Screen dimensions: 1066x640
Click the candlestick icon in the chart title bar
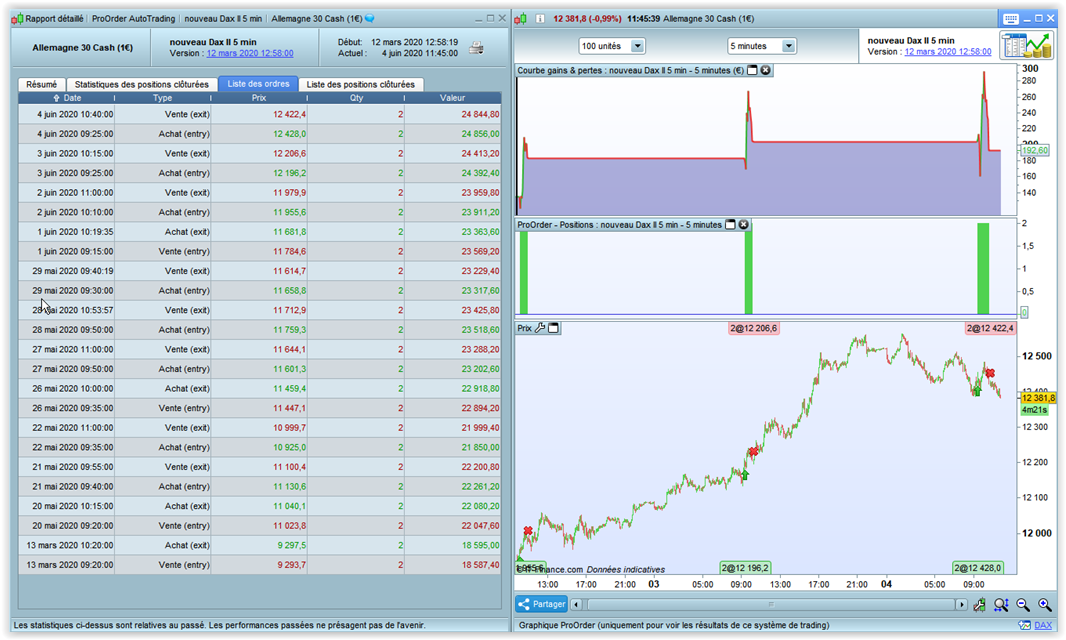(x=521, y=19)
